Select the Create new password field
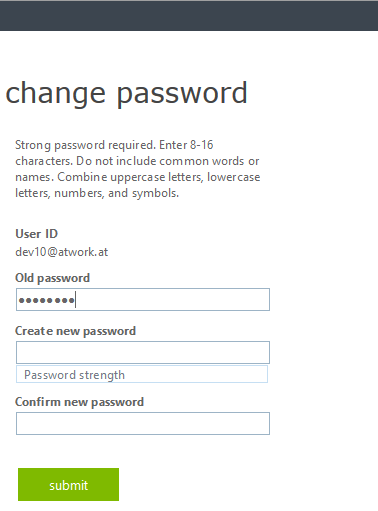The image size is (378, 511). pyautogui.click(x=143, y=352)
